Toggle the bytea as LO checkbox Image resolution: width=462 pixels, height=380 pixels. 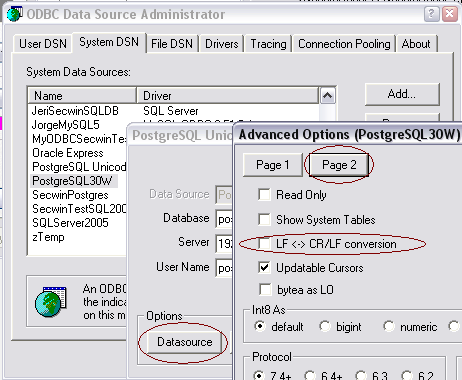pos(265,289)
